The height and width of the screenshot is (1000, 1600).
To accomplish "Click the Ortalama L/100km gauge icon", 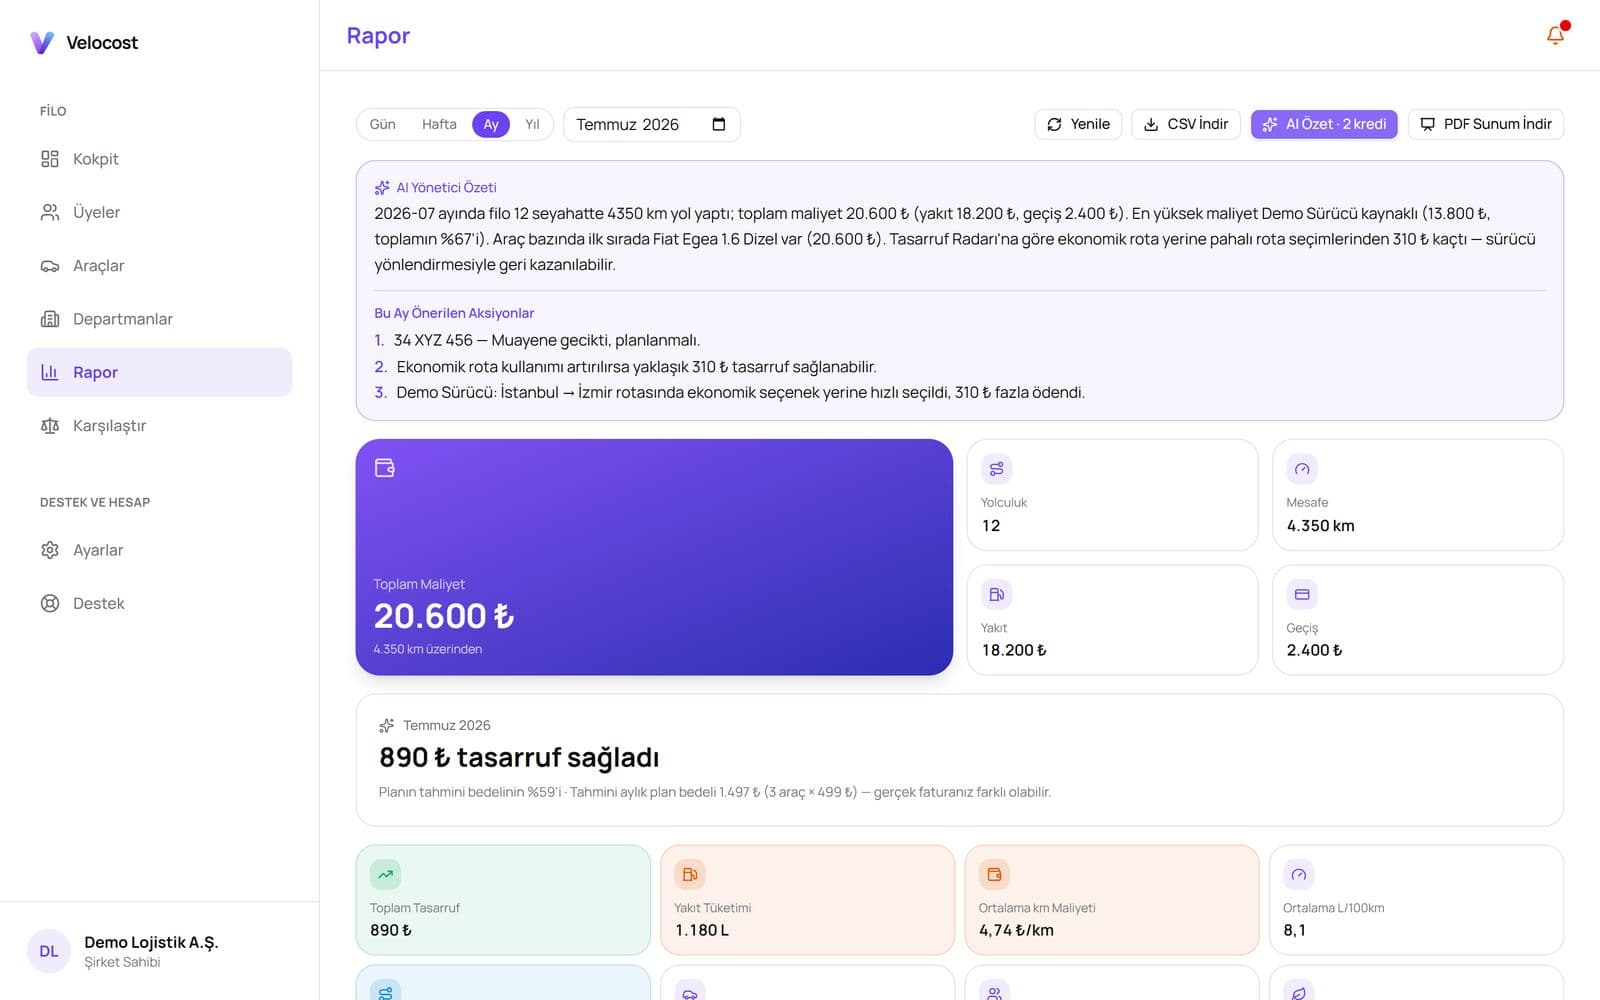I will point(1299,874).
